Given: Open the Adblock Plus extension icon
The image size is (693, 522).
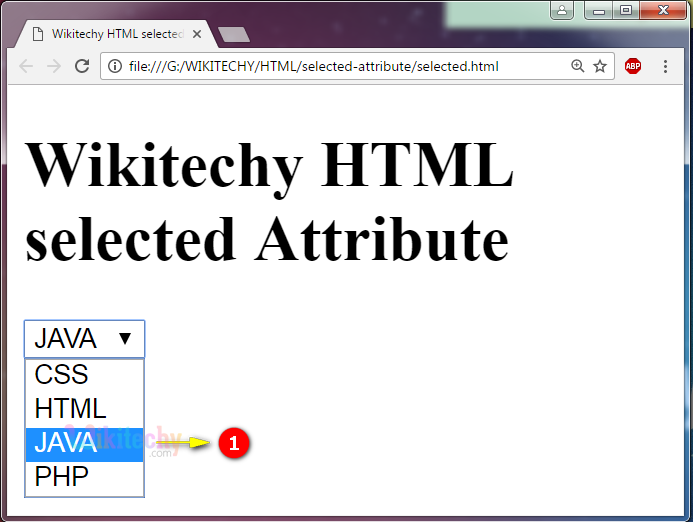Looking at the screenshot, I should (x=633, y=67).
